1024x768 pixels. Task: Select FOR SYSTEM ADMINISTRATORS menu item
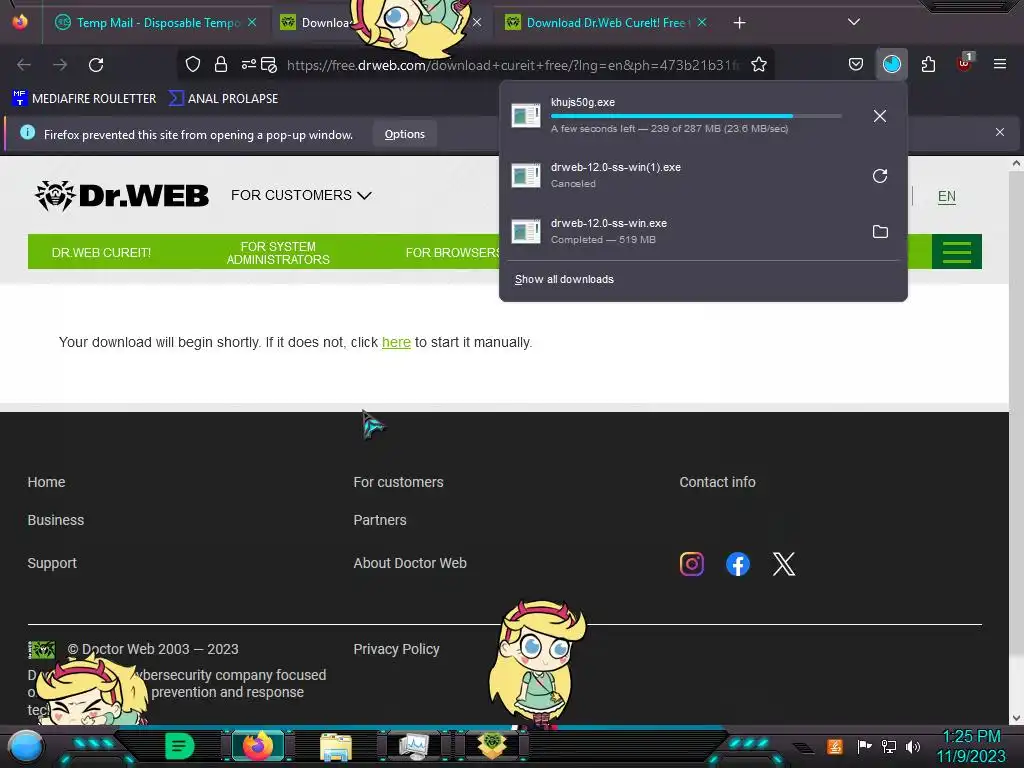pyautogui.click(x=278, y=253)
